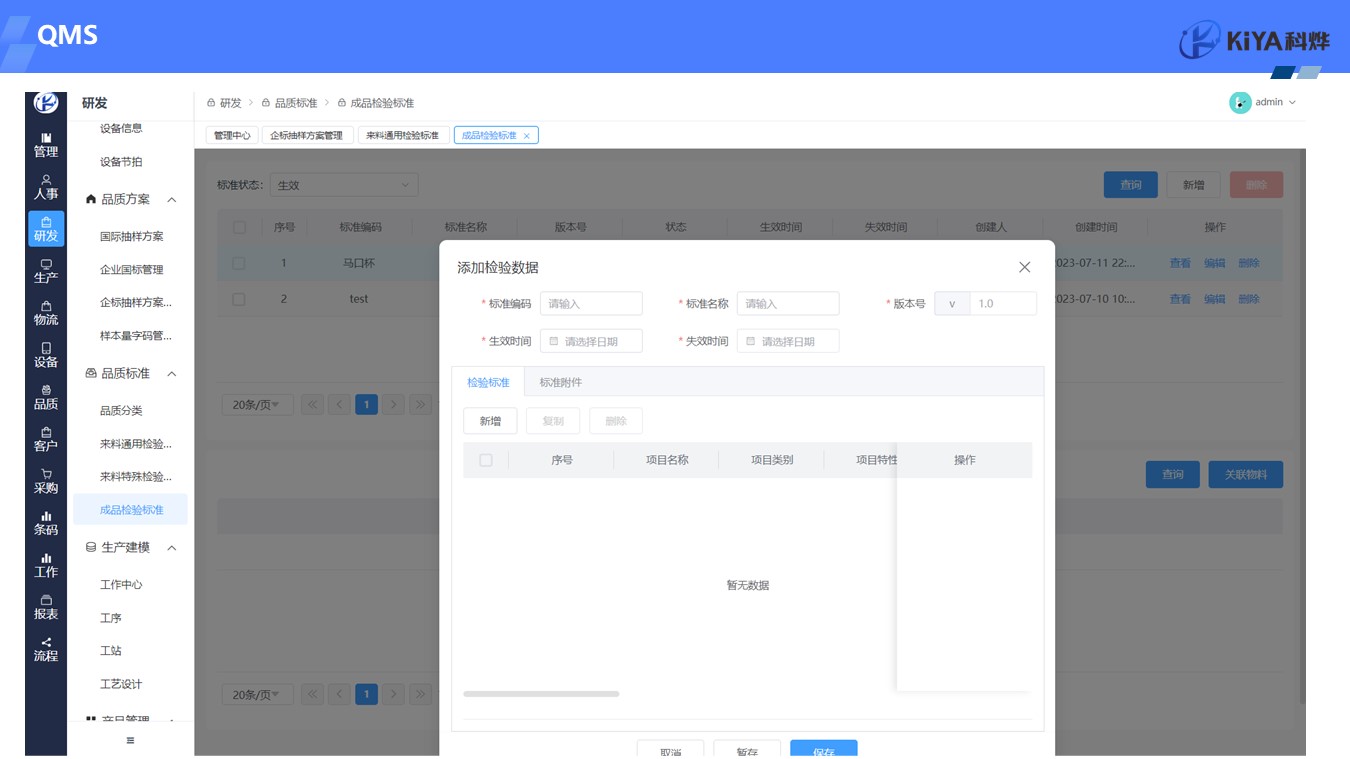The width and height of the screenshot is (1350, 759).
Task: Open the 设备 module icon
Action: 46,355
